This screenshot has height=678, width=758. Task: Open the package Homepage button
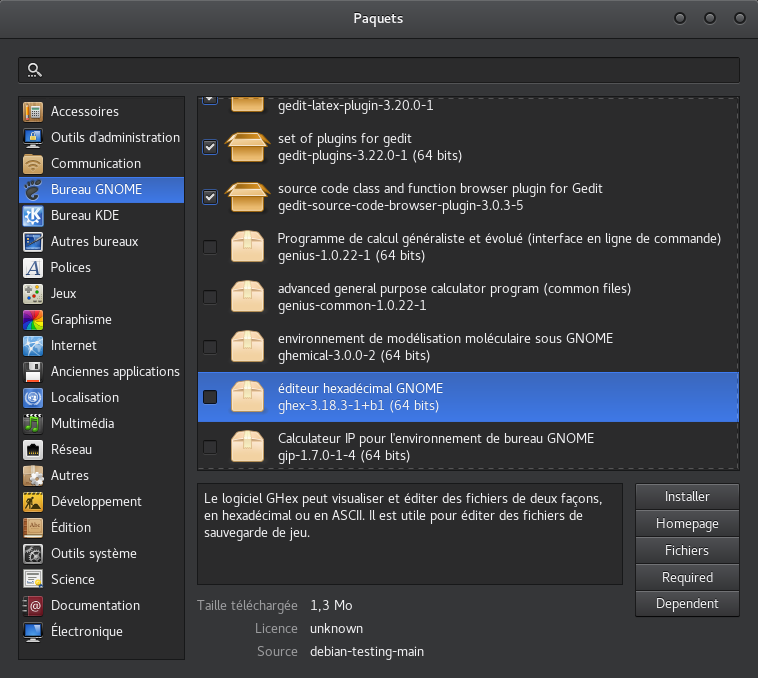687,523
